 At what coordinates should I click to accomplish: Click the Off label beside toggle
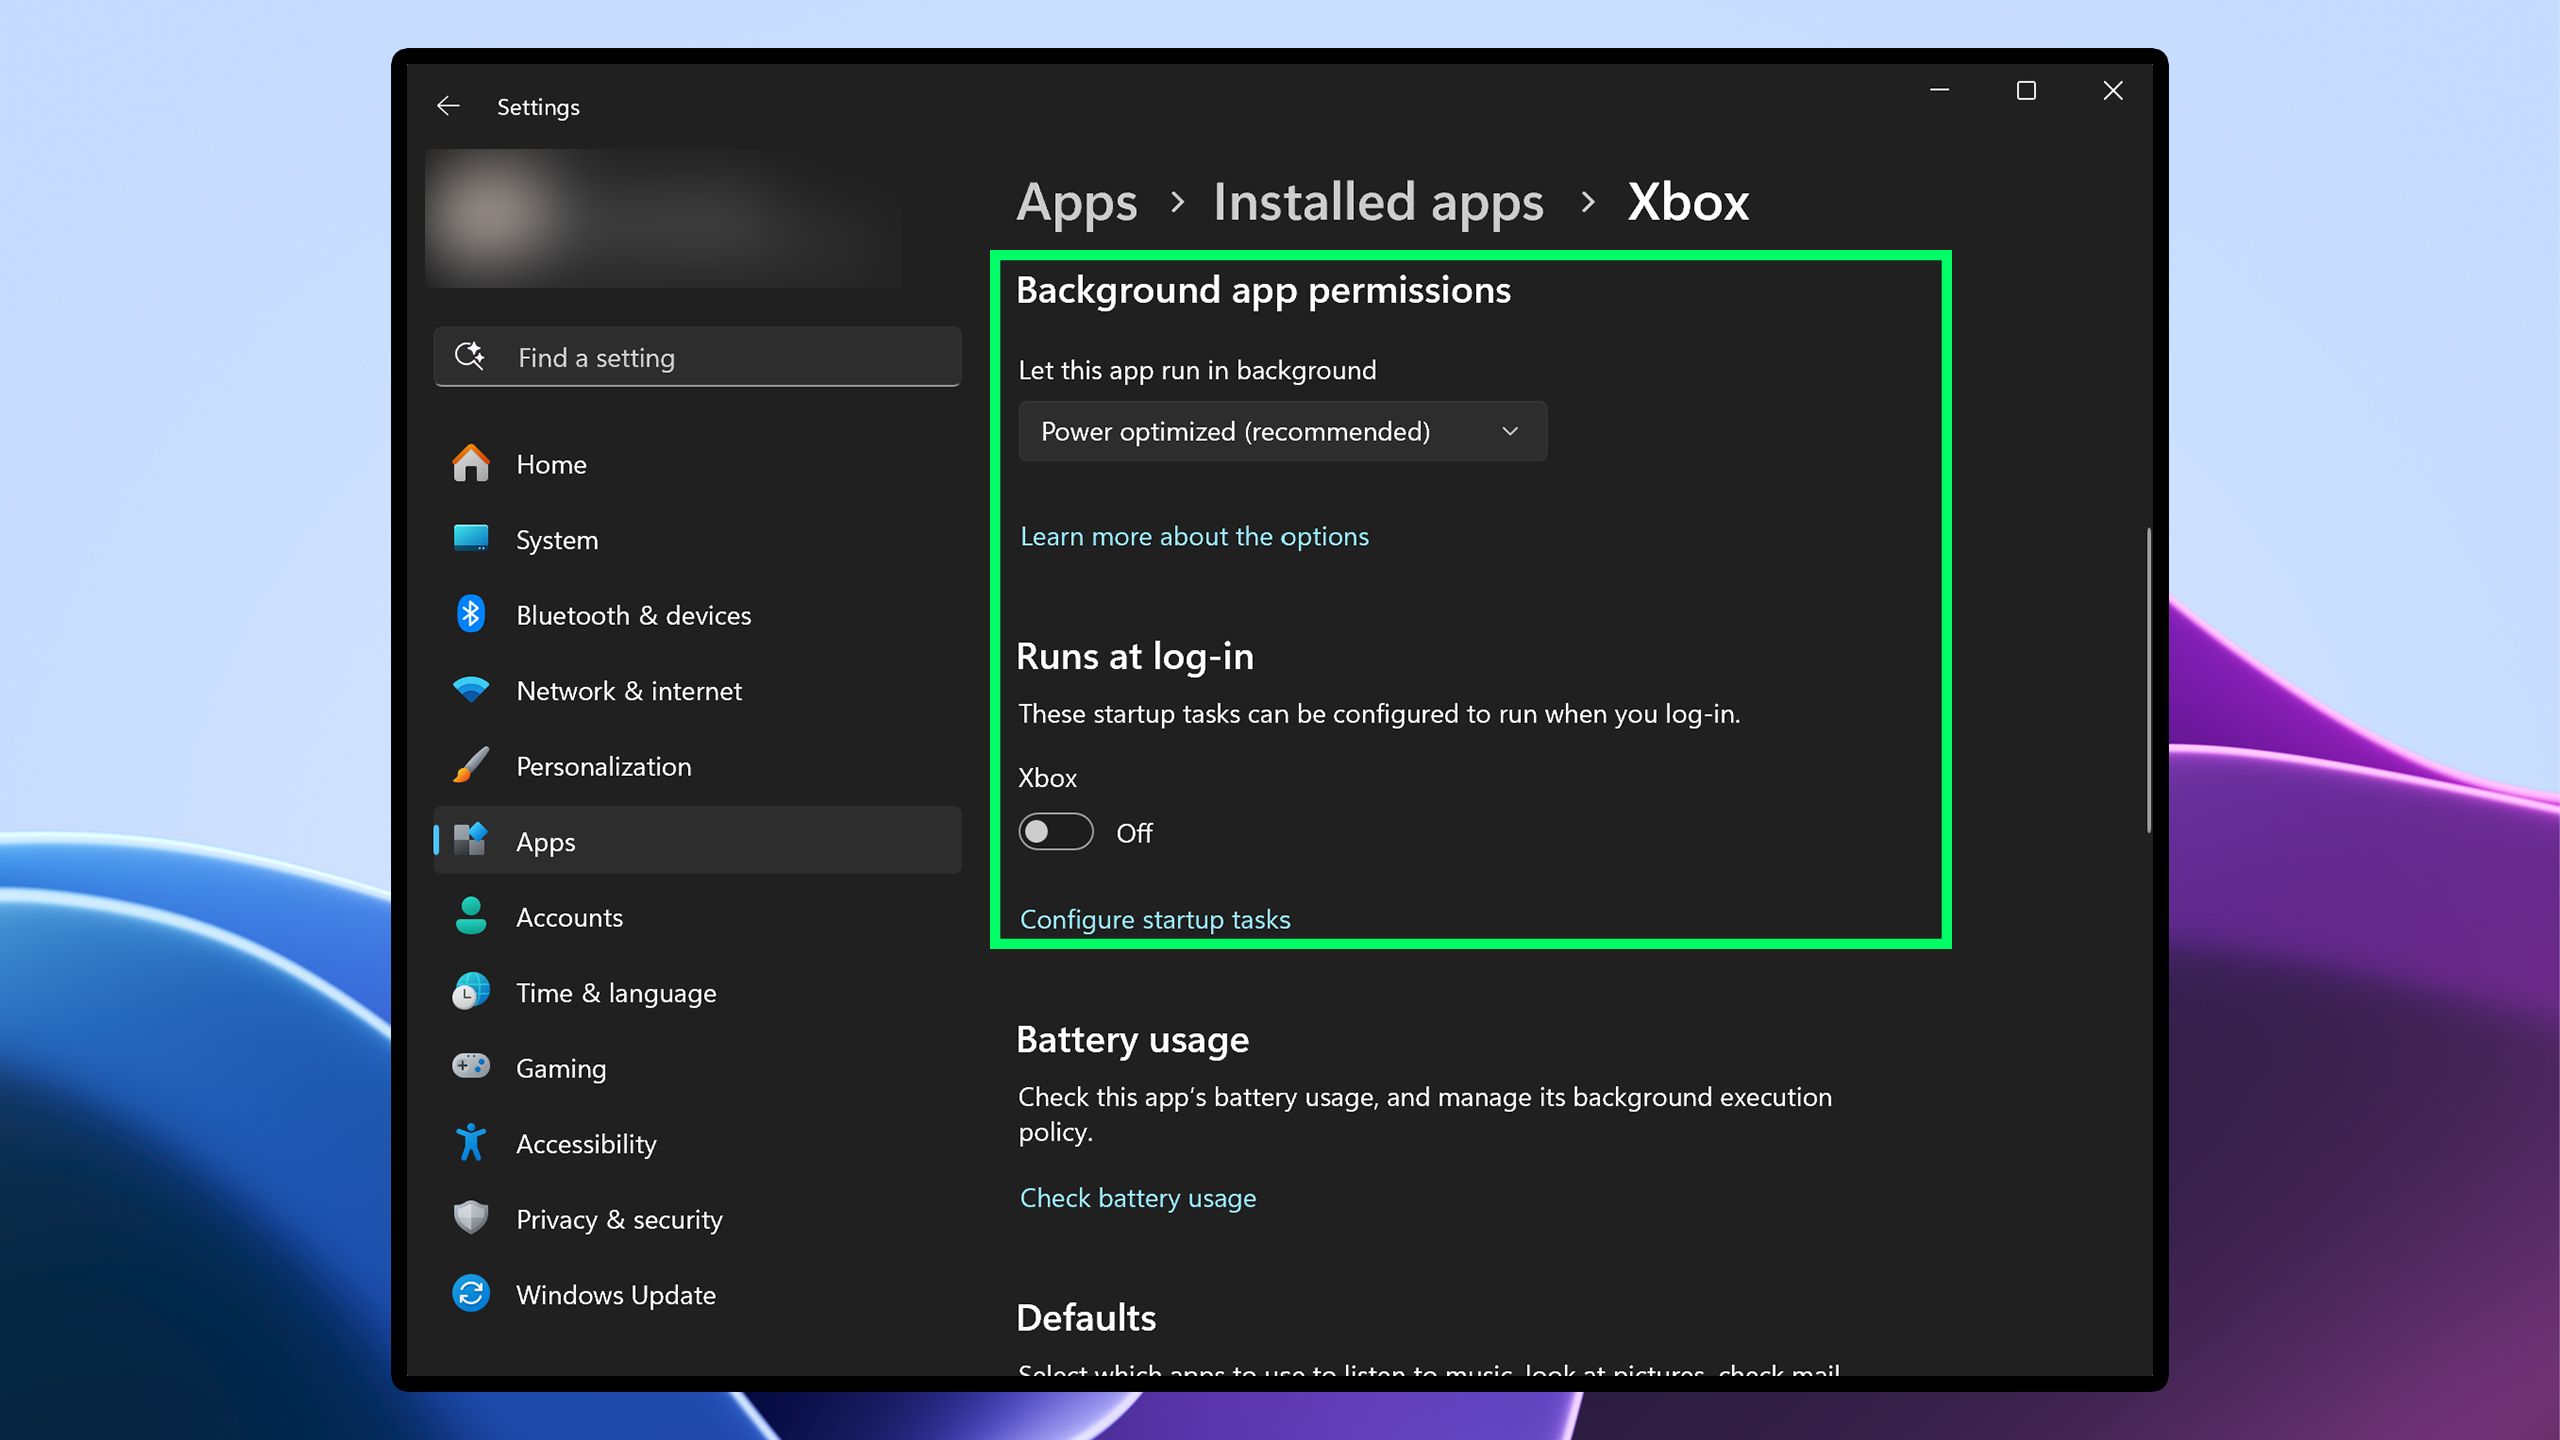[x=1134, y=833]
